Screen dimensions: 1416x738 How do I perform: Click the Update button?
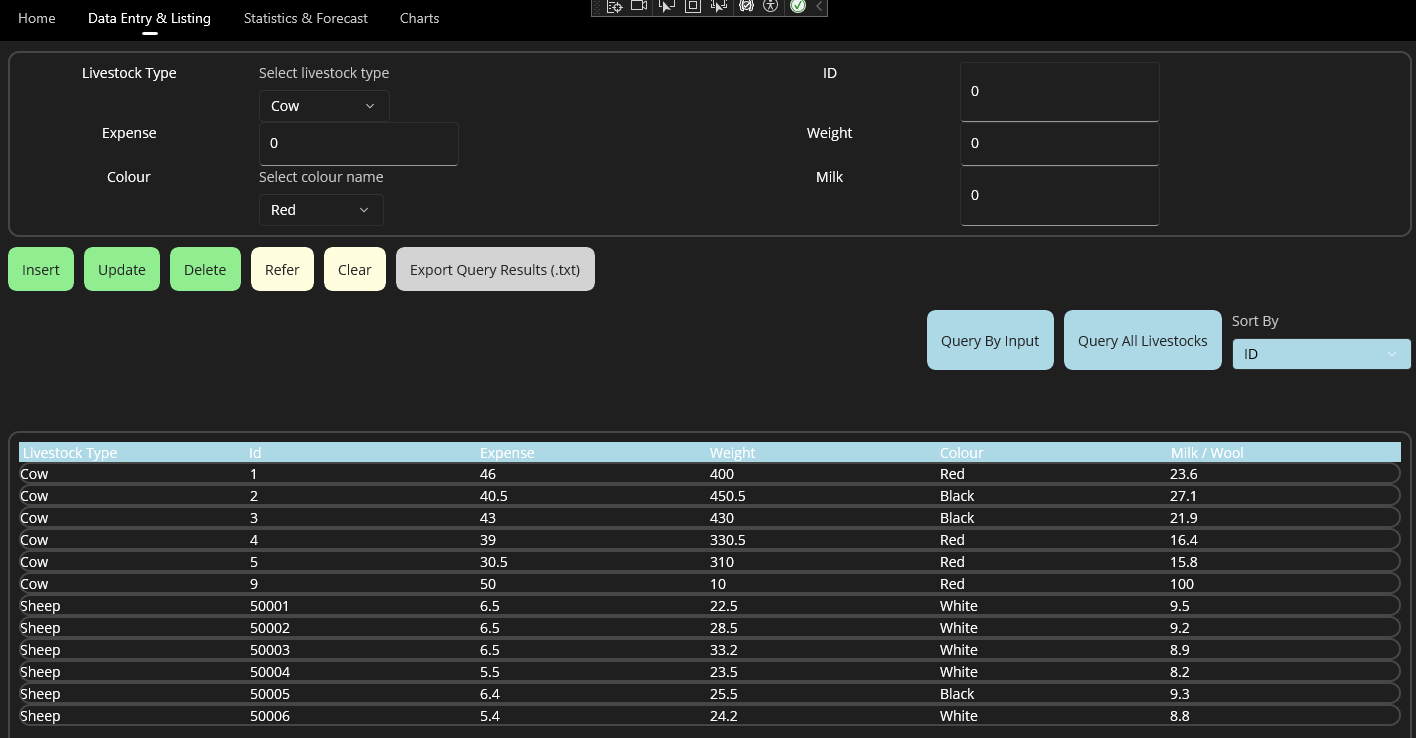coord(122,269)
